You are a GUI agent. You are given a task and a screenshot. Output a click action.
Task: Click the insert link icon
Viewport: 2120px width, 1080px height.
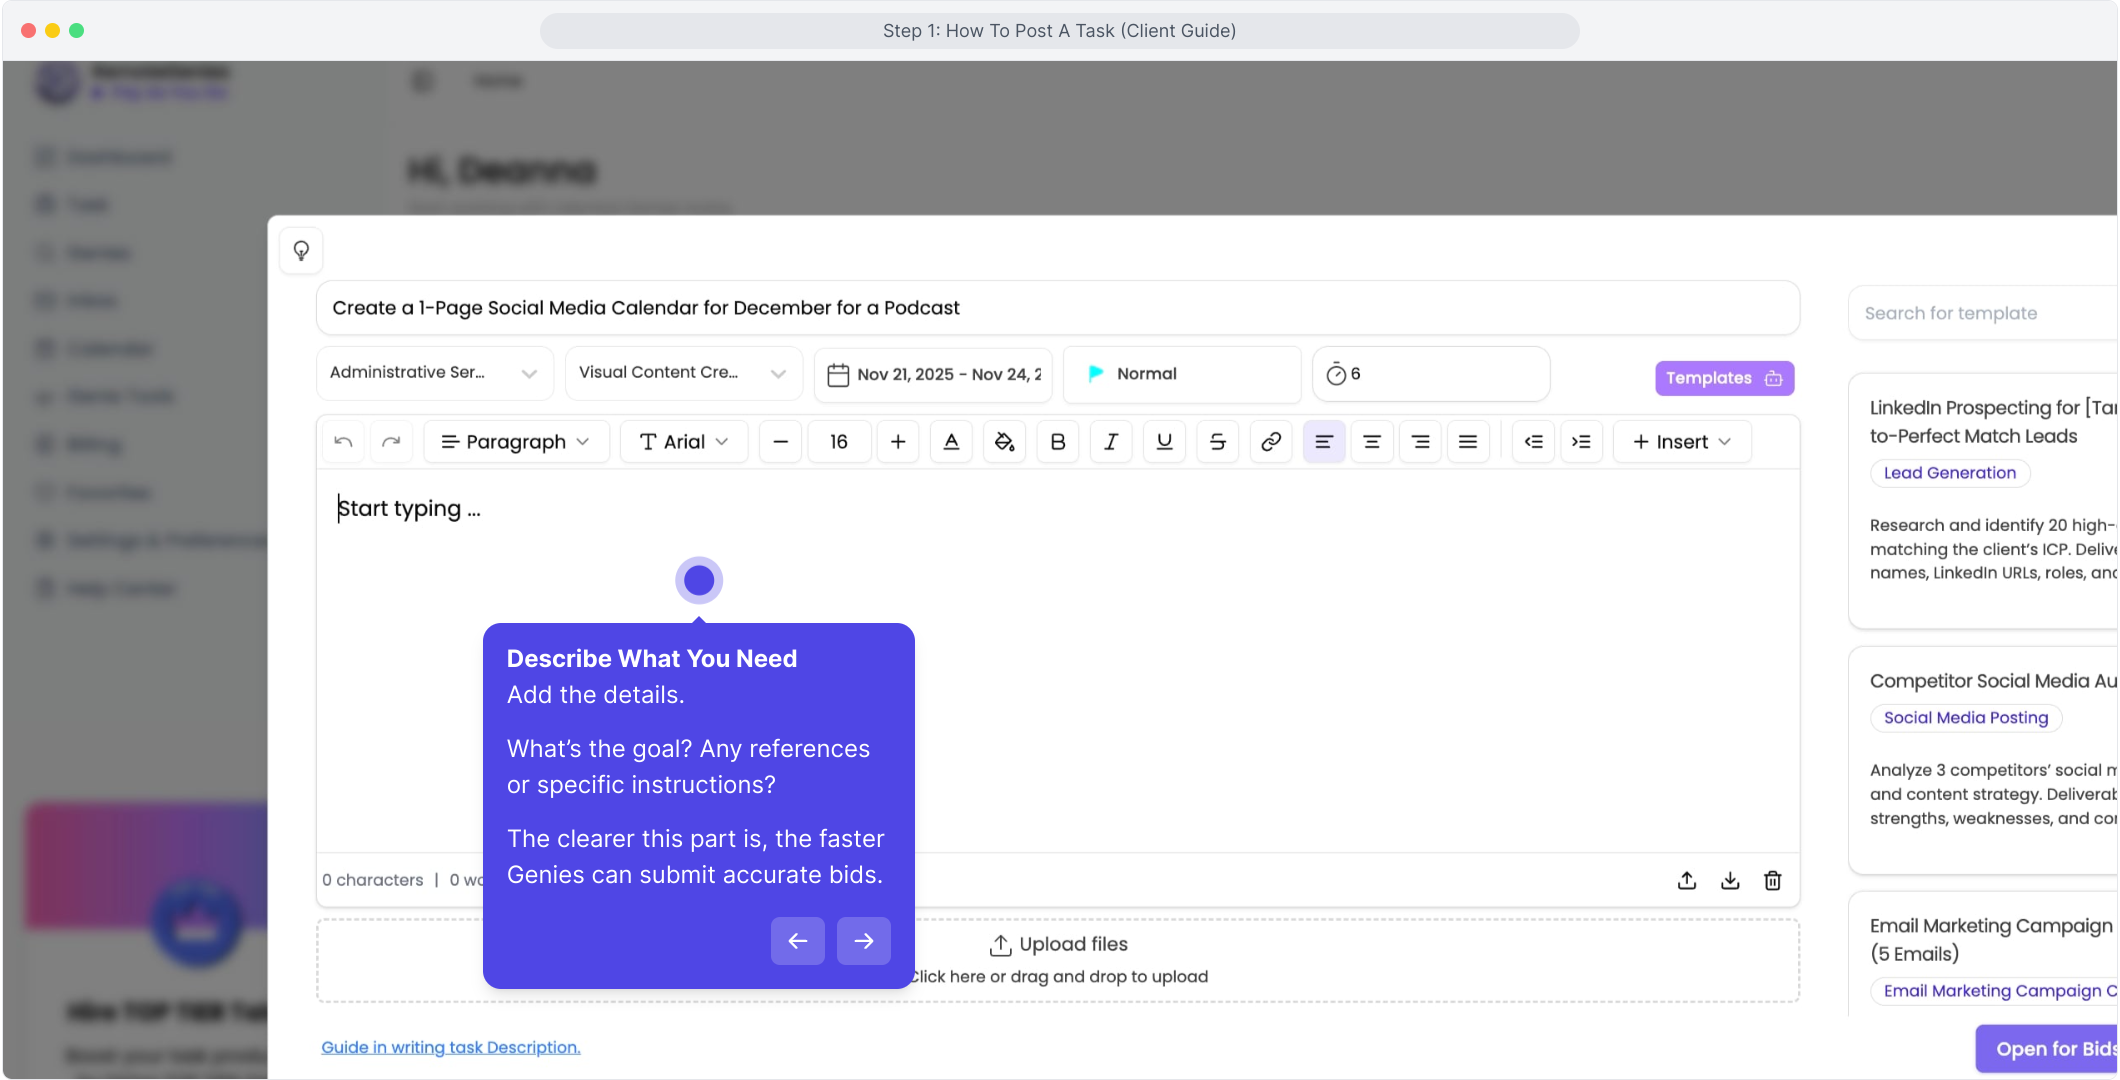[x=1270, y=442]
